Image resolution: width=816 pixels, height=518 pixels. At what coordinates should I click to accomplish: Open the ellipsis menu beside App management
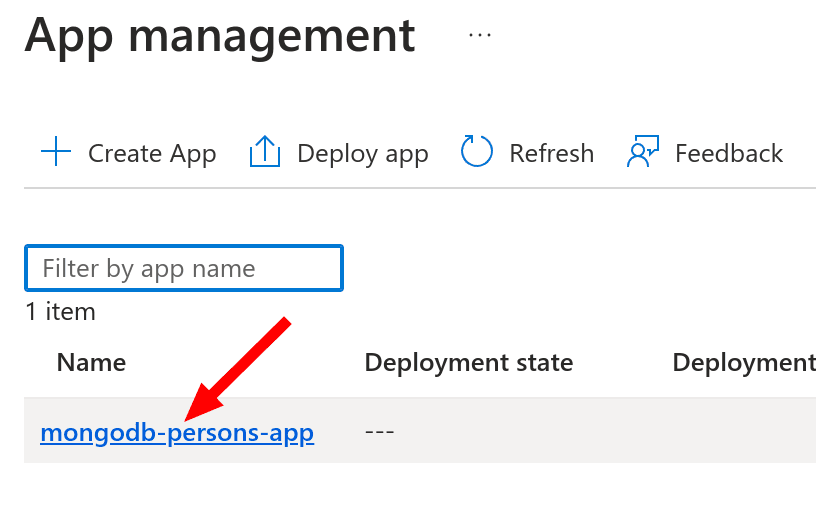pyautogui.click(x=480, y=35)
